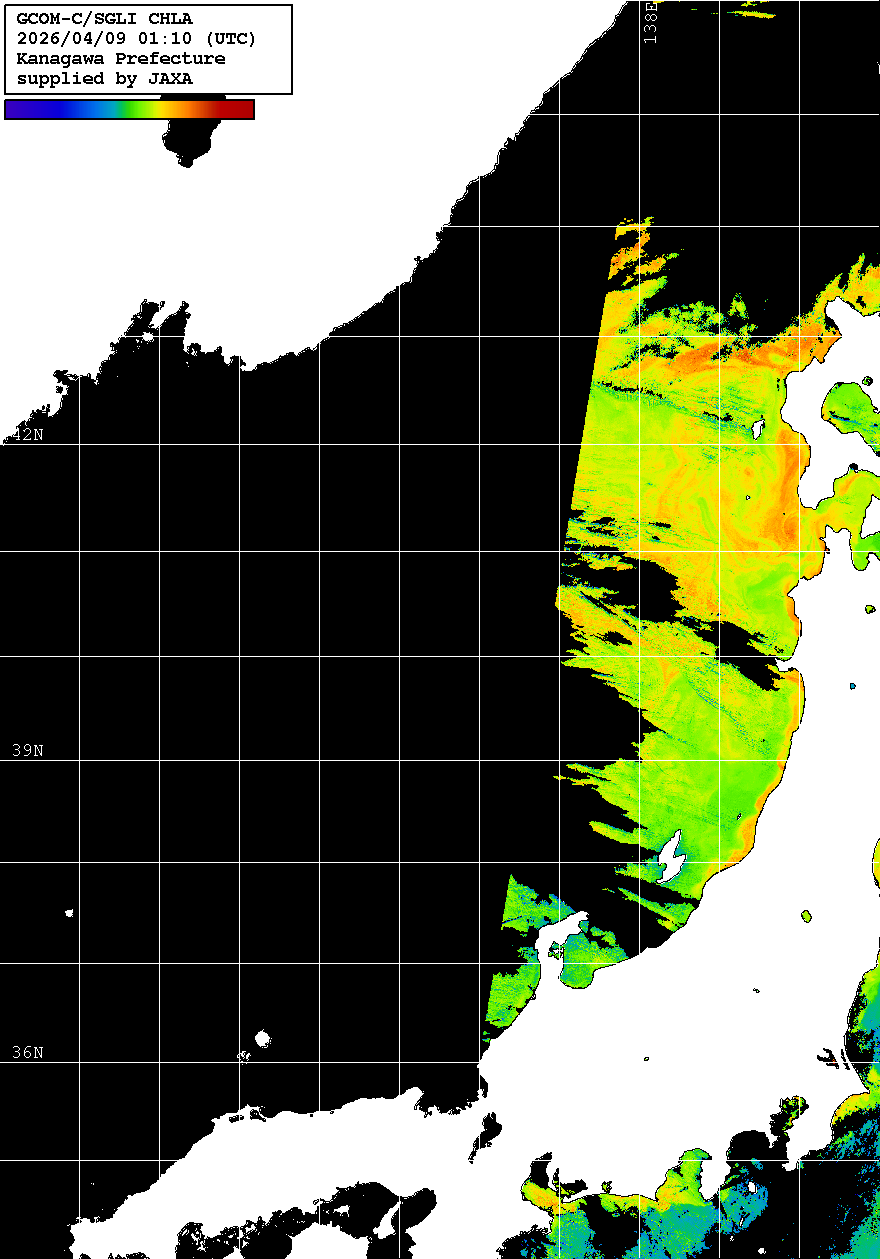
Task: Click the 39N latitude label
Action: [28, 750]
